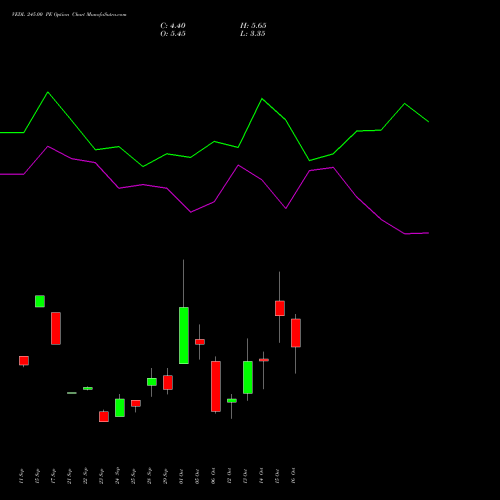Screen dimensions: 500x500
Task: Select the 12 Oct date label
Action: coord(229,476)
